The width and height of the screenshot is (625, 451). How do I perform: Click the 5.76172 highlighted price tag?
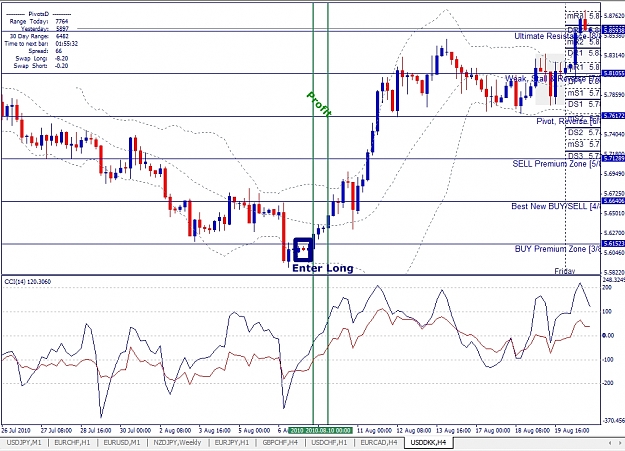(x=613, y=116)
